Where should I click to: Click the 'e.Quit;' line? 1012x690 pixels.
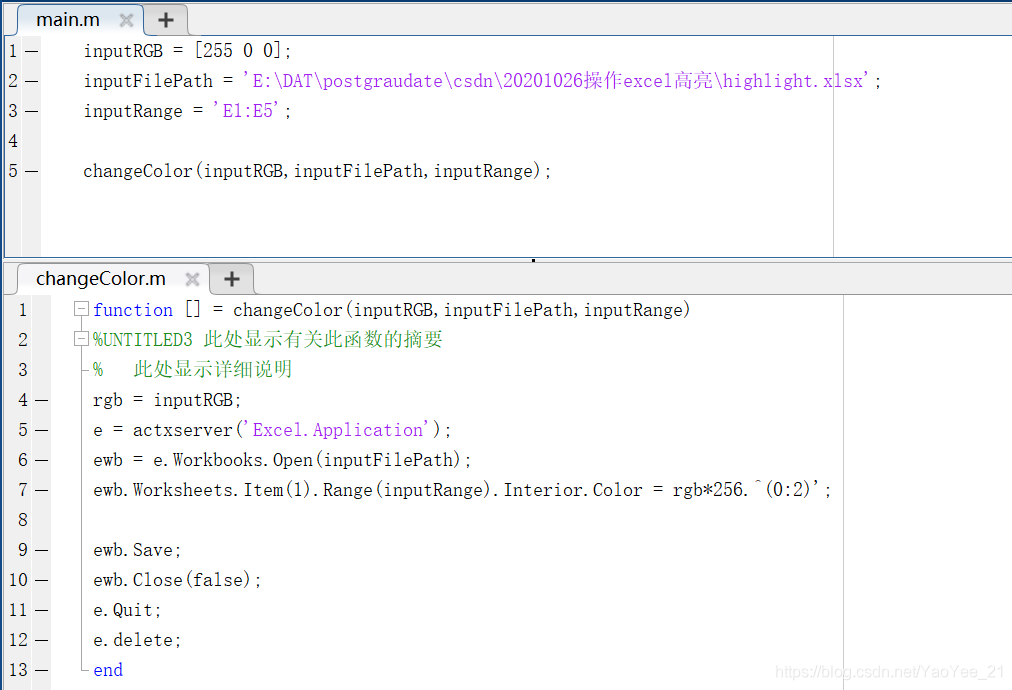(x=127, y=610)
